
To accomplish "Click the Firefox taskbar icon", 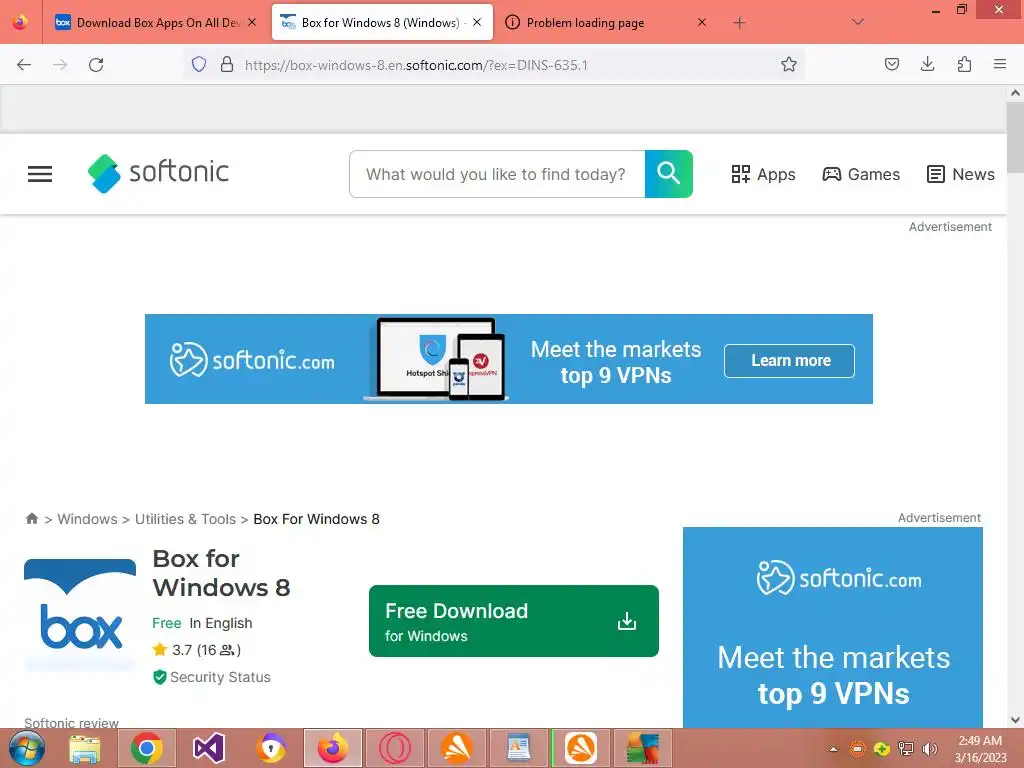I will [332, 748].
